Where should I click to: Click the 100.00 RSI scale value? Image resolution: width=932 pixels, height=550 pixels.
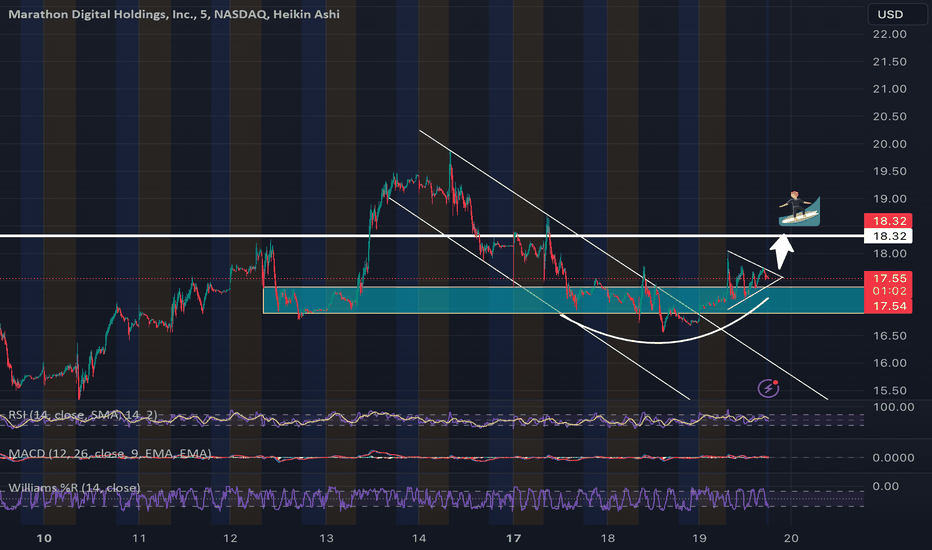tap(893, 407)
